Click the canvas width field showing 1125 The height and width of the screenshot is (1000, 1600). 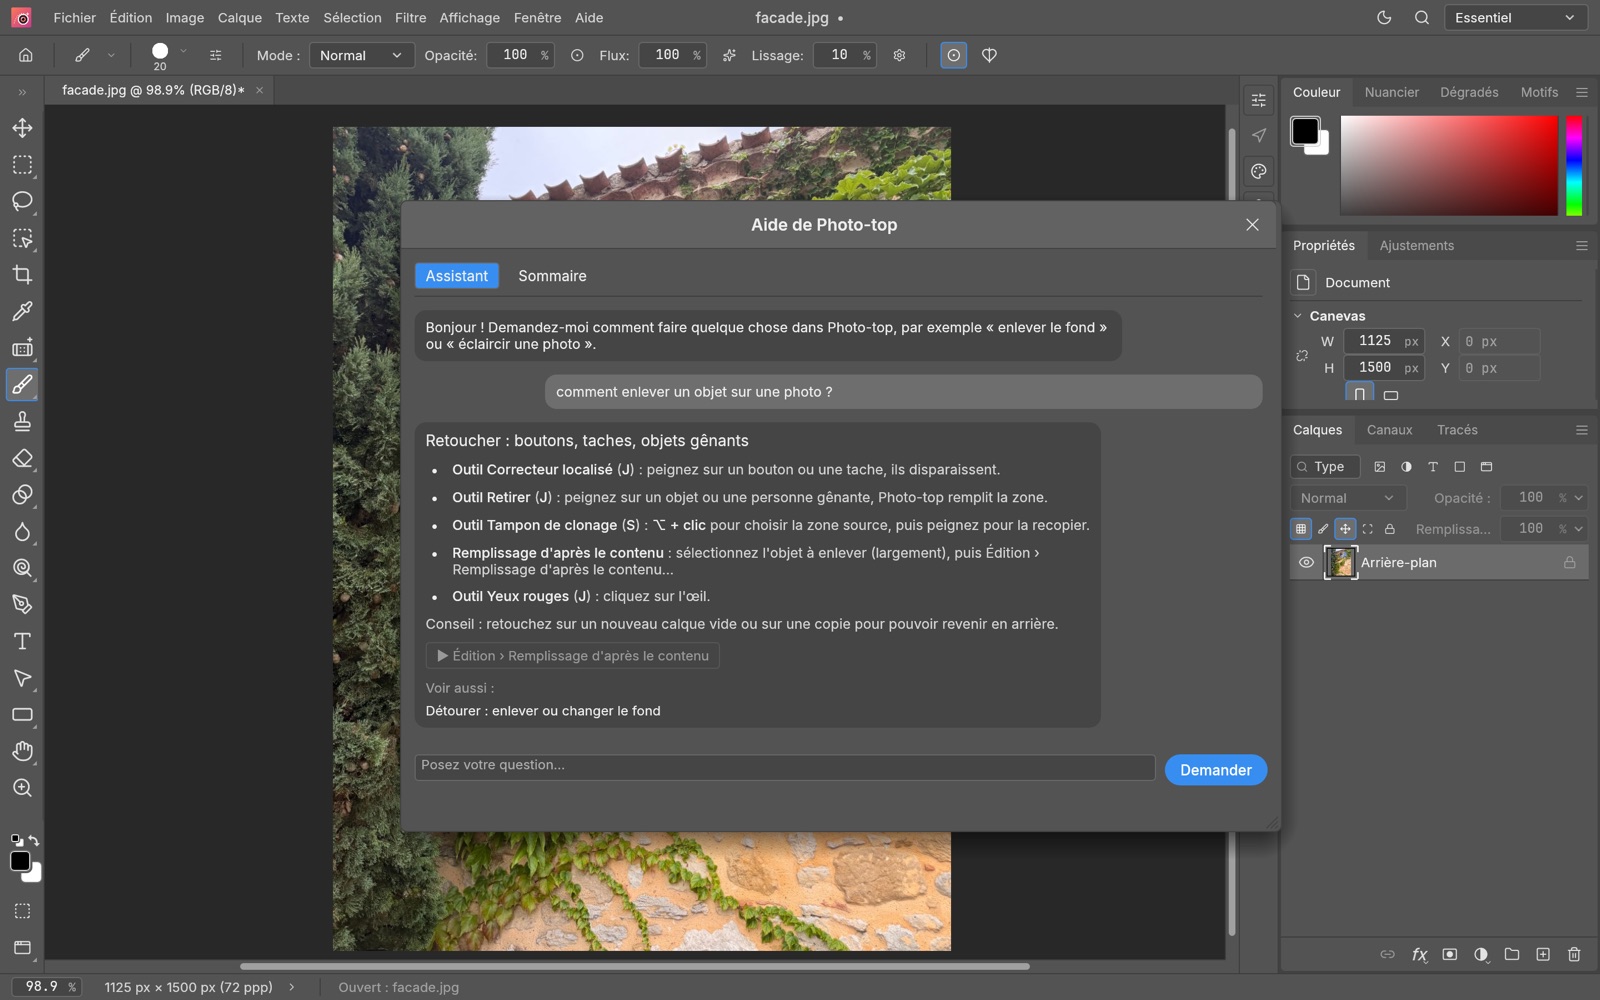1384,341
